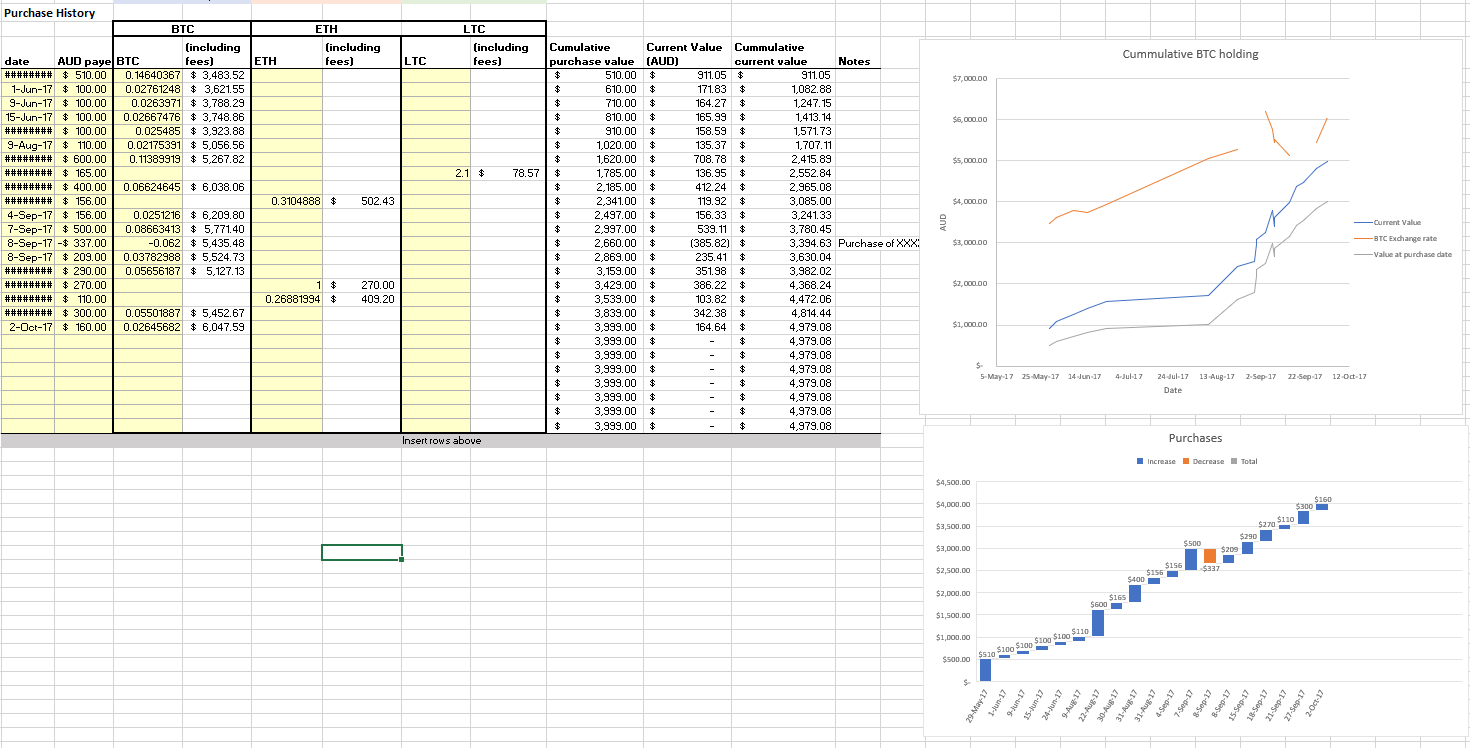Select BTC amount cell 0.14640367
1470x748 pixels.
click(x=148, y=75)
